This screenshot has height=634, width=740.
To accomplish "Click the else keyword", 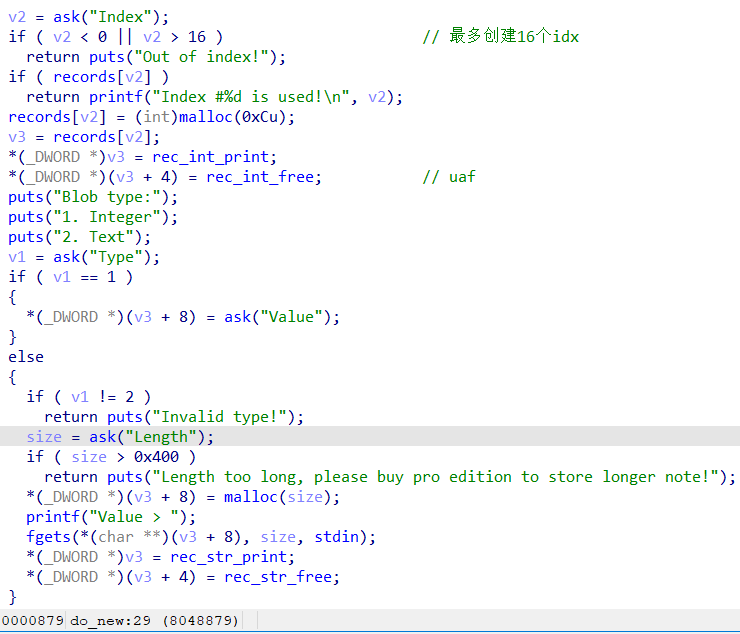I will (x=26, y=357).
